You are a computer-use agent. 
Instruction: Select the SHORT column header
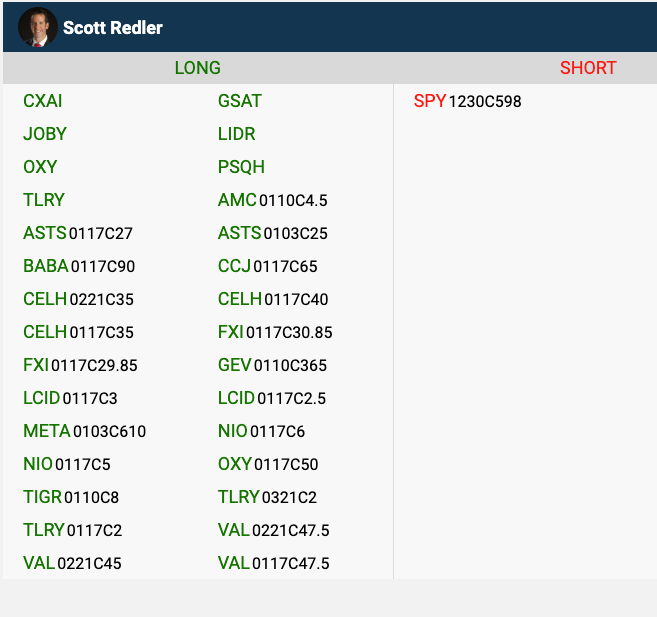(x=588, y=68)
